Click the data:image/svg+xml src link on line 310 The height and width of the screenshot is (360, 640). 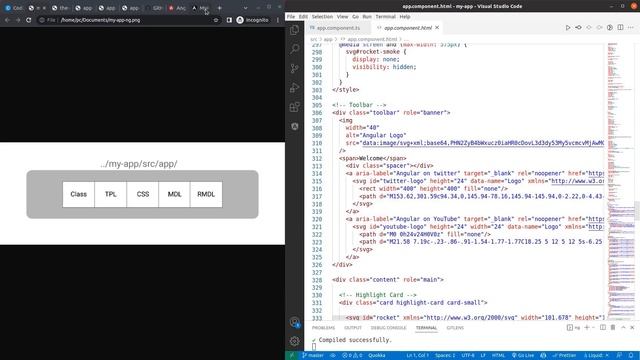coord(483,143)
